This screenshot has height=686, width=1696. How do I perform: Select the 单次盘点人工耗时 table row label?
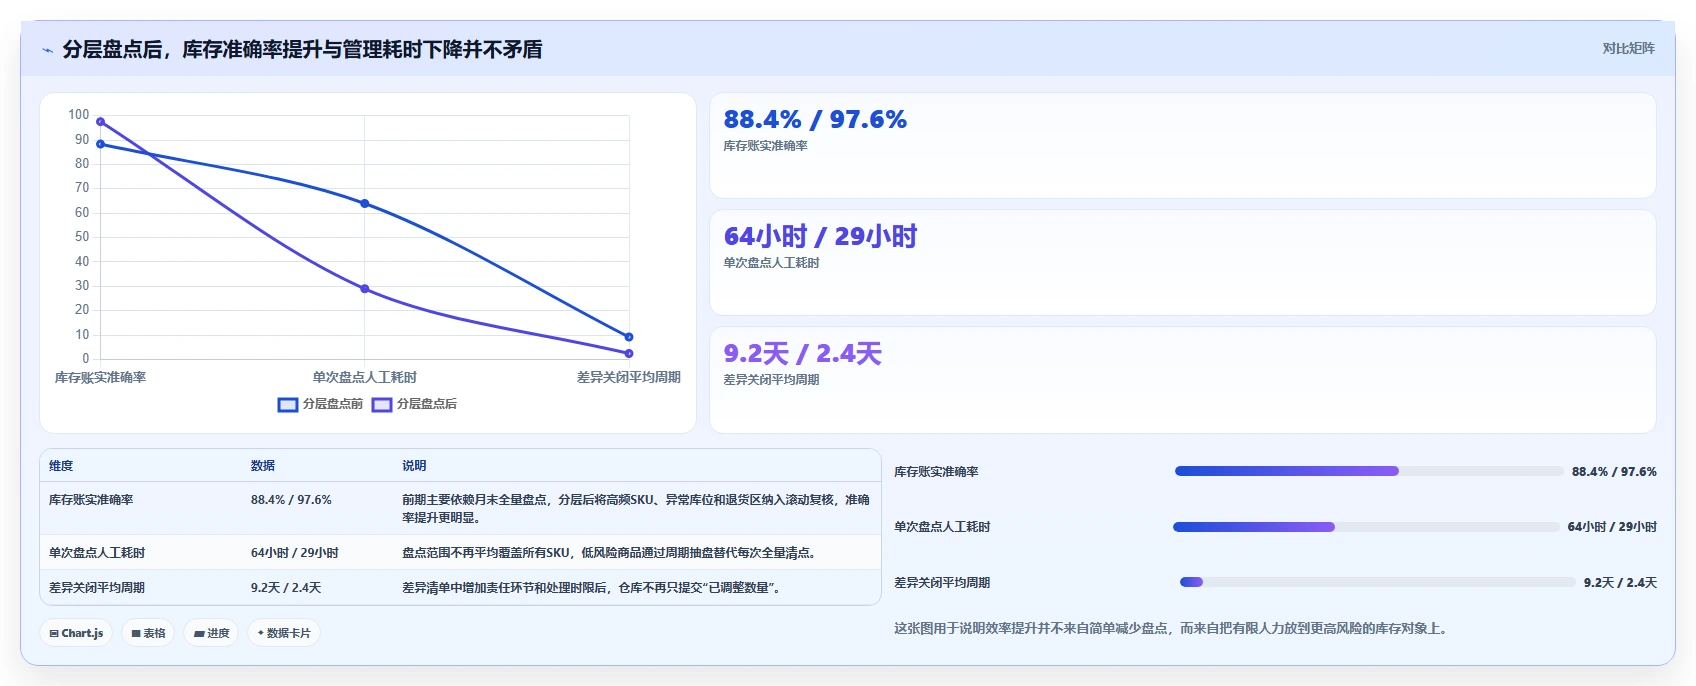[97, 553]
